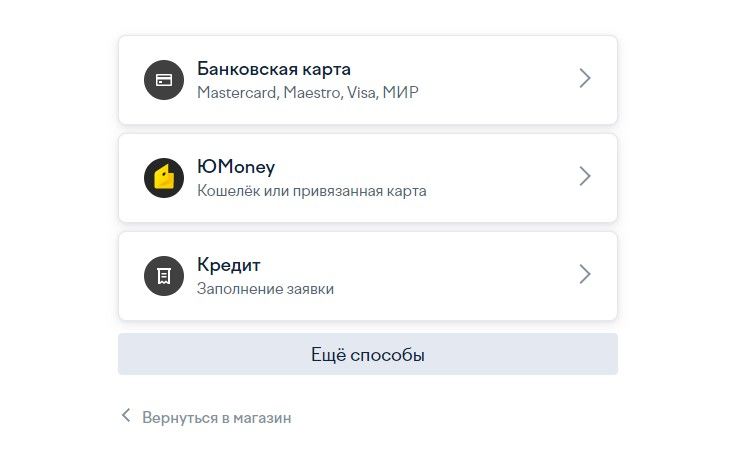
Task: Choose the whole ЮMoney payment card
Action: pos(368,178)
